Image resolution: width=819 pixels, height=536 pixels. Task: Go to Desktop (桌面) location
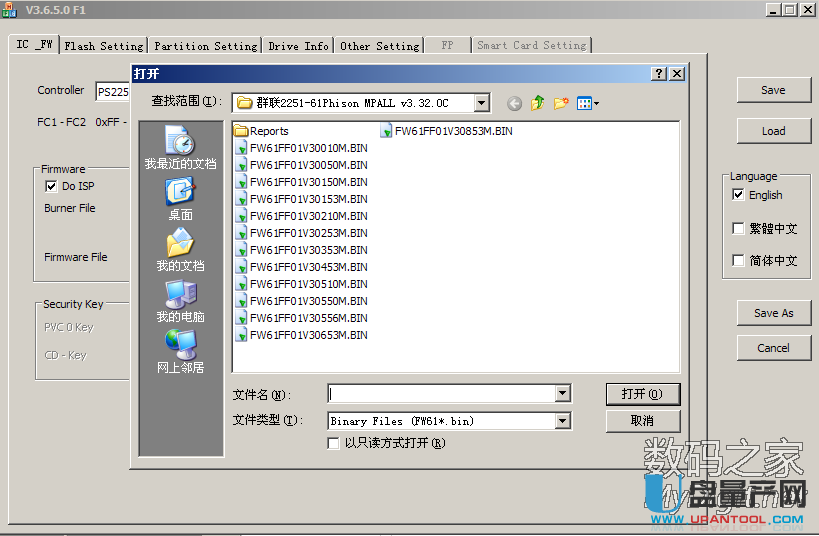(180, 198)
